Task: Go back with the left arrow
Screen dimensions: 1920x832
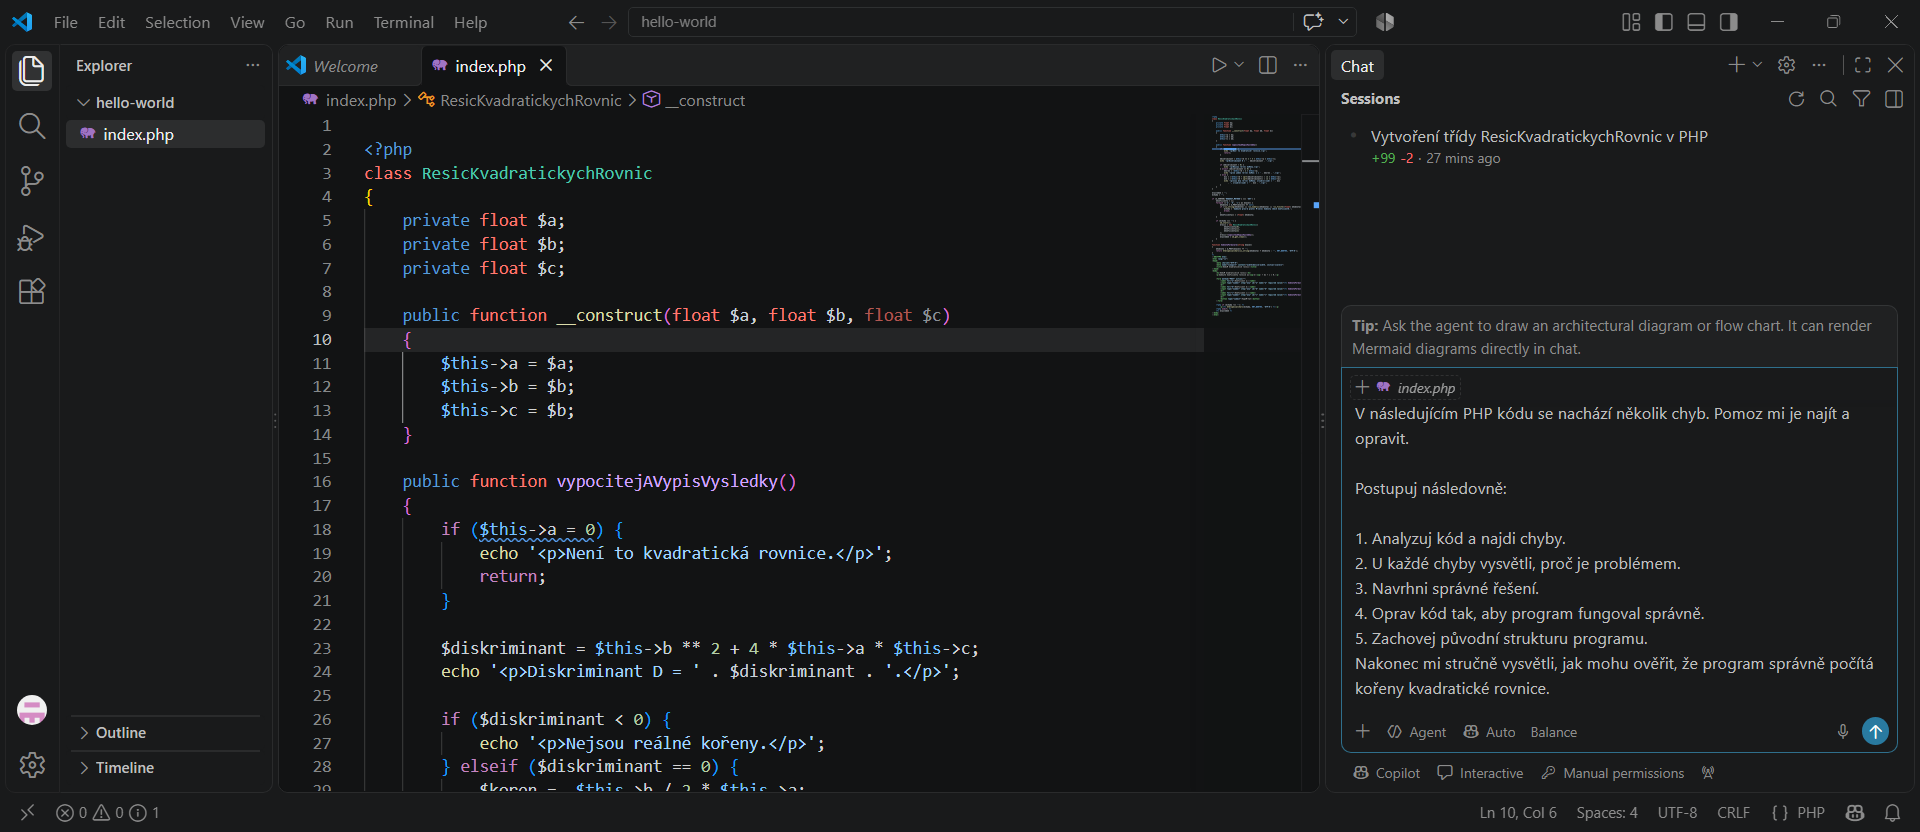Action: point(576,22)
